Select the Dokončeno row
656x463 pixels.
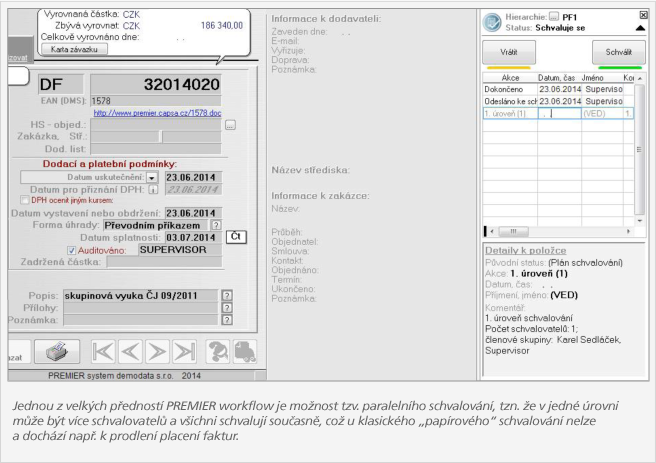coord(559,89)
